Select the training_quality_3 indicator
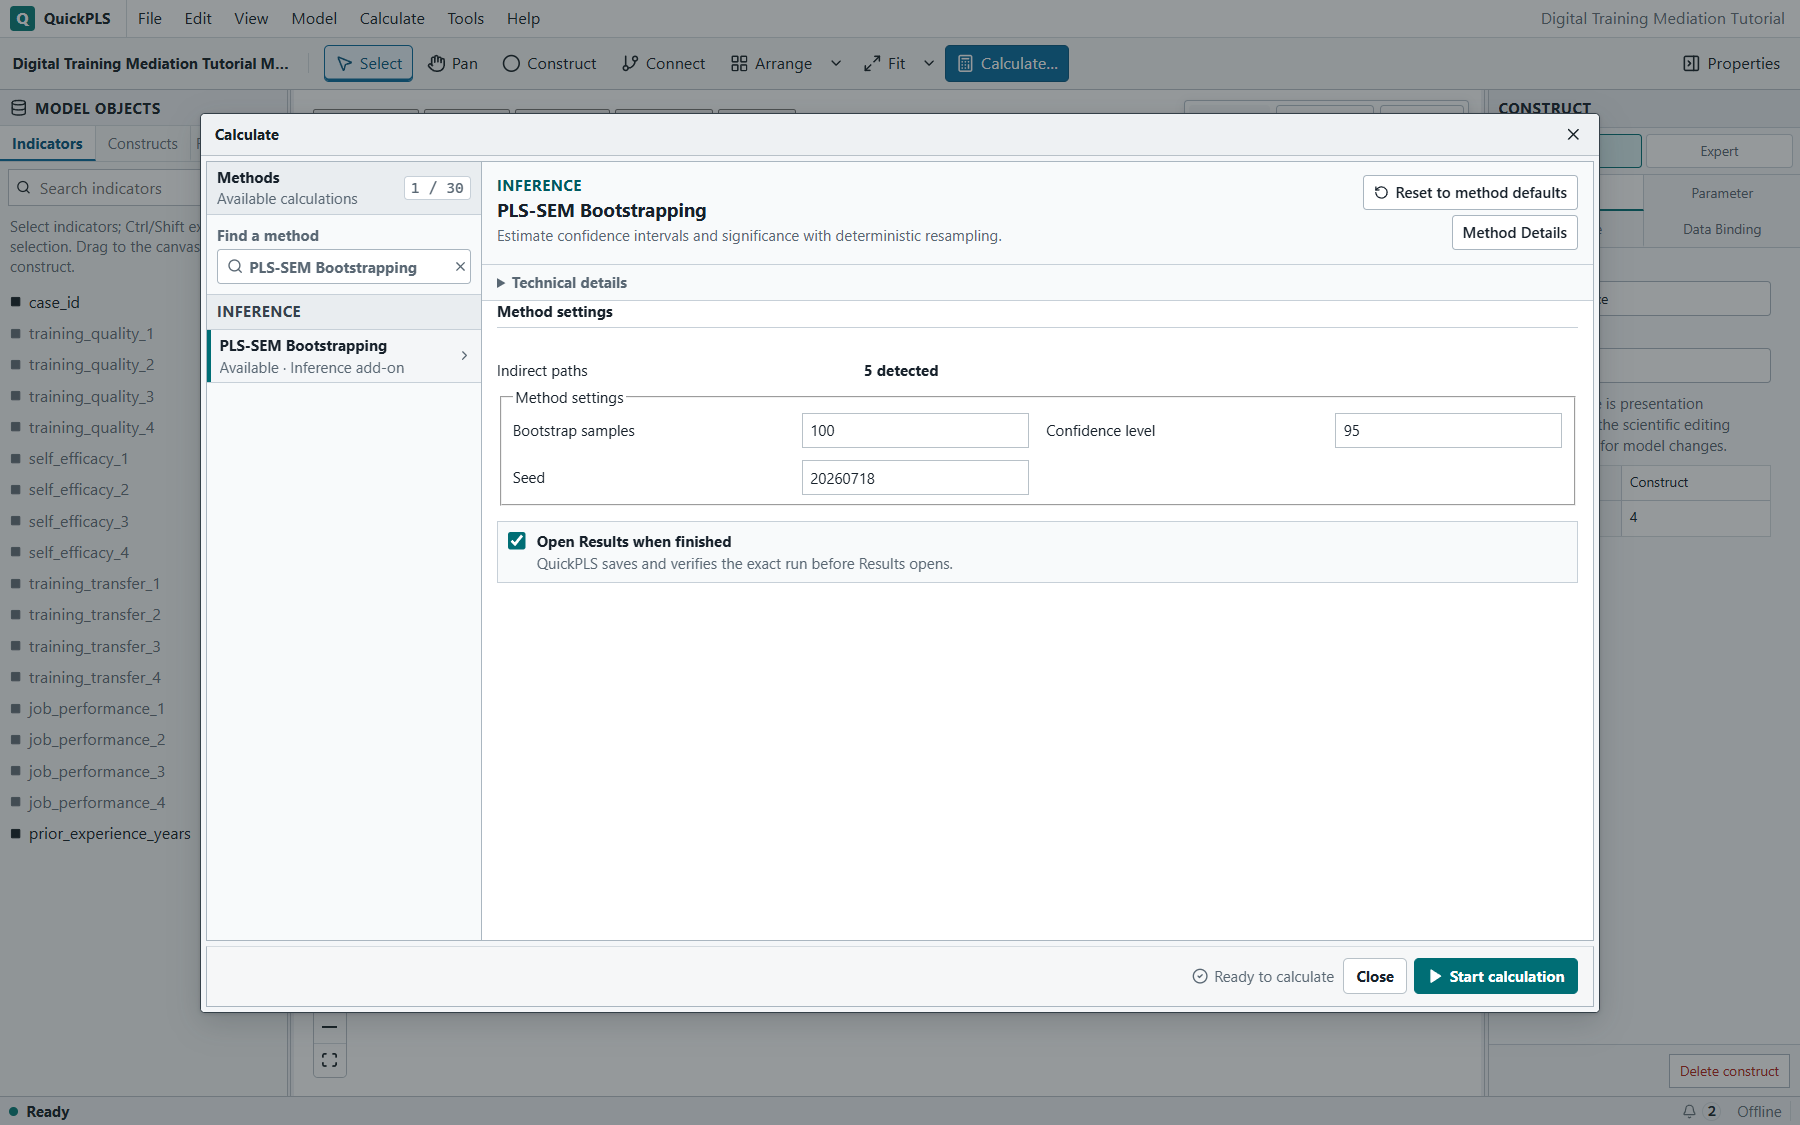The image size is (1800, 1125). (x=91, y=396)
